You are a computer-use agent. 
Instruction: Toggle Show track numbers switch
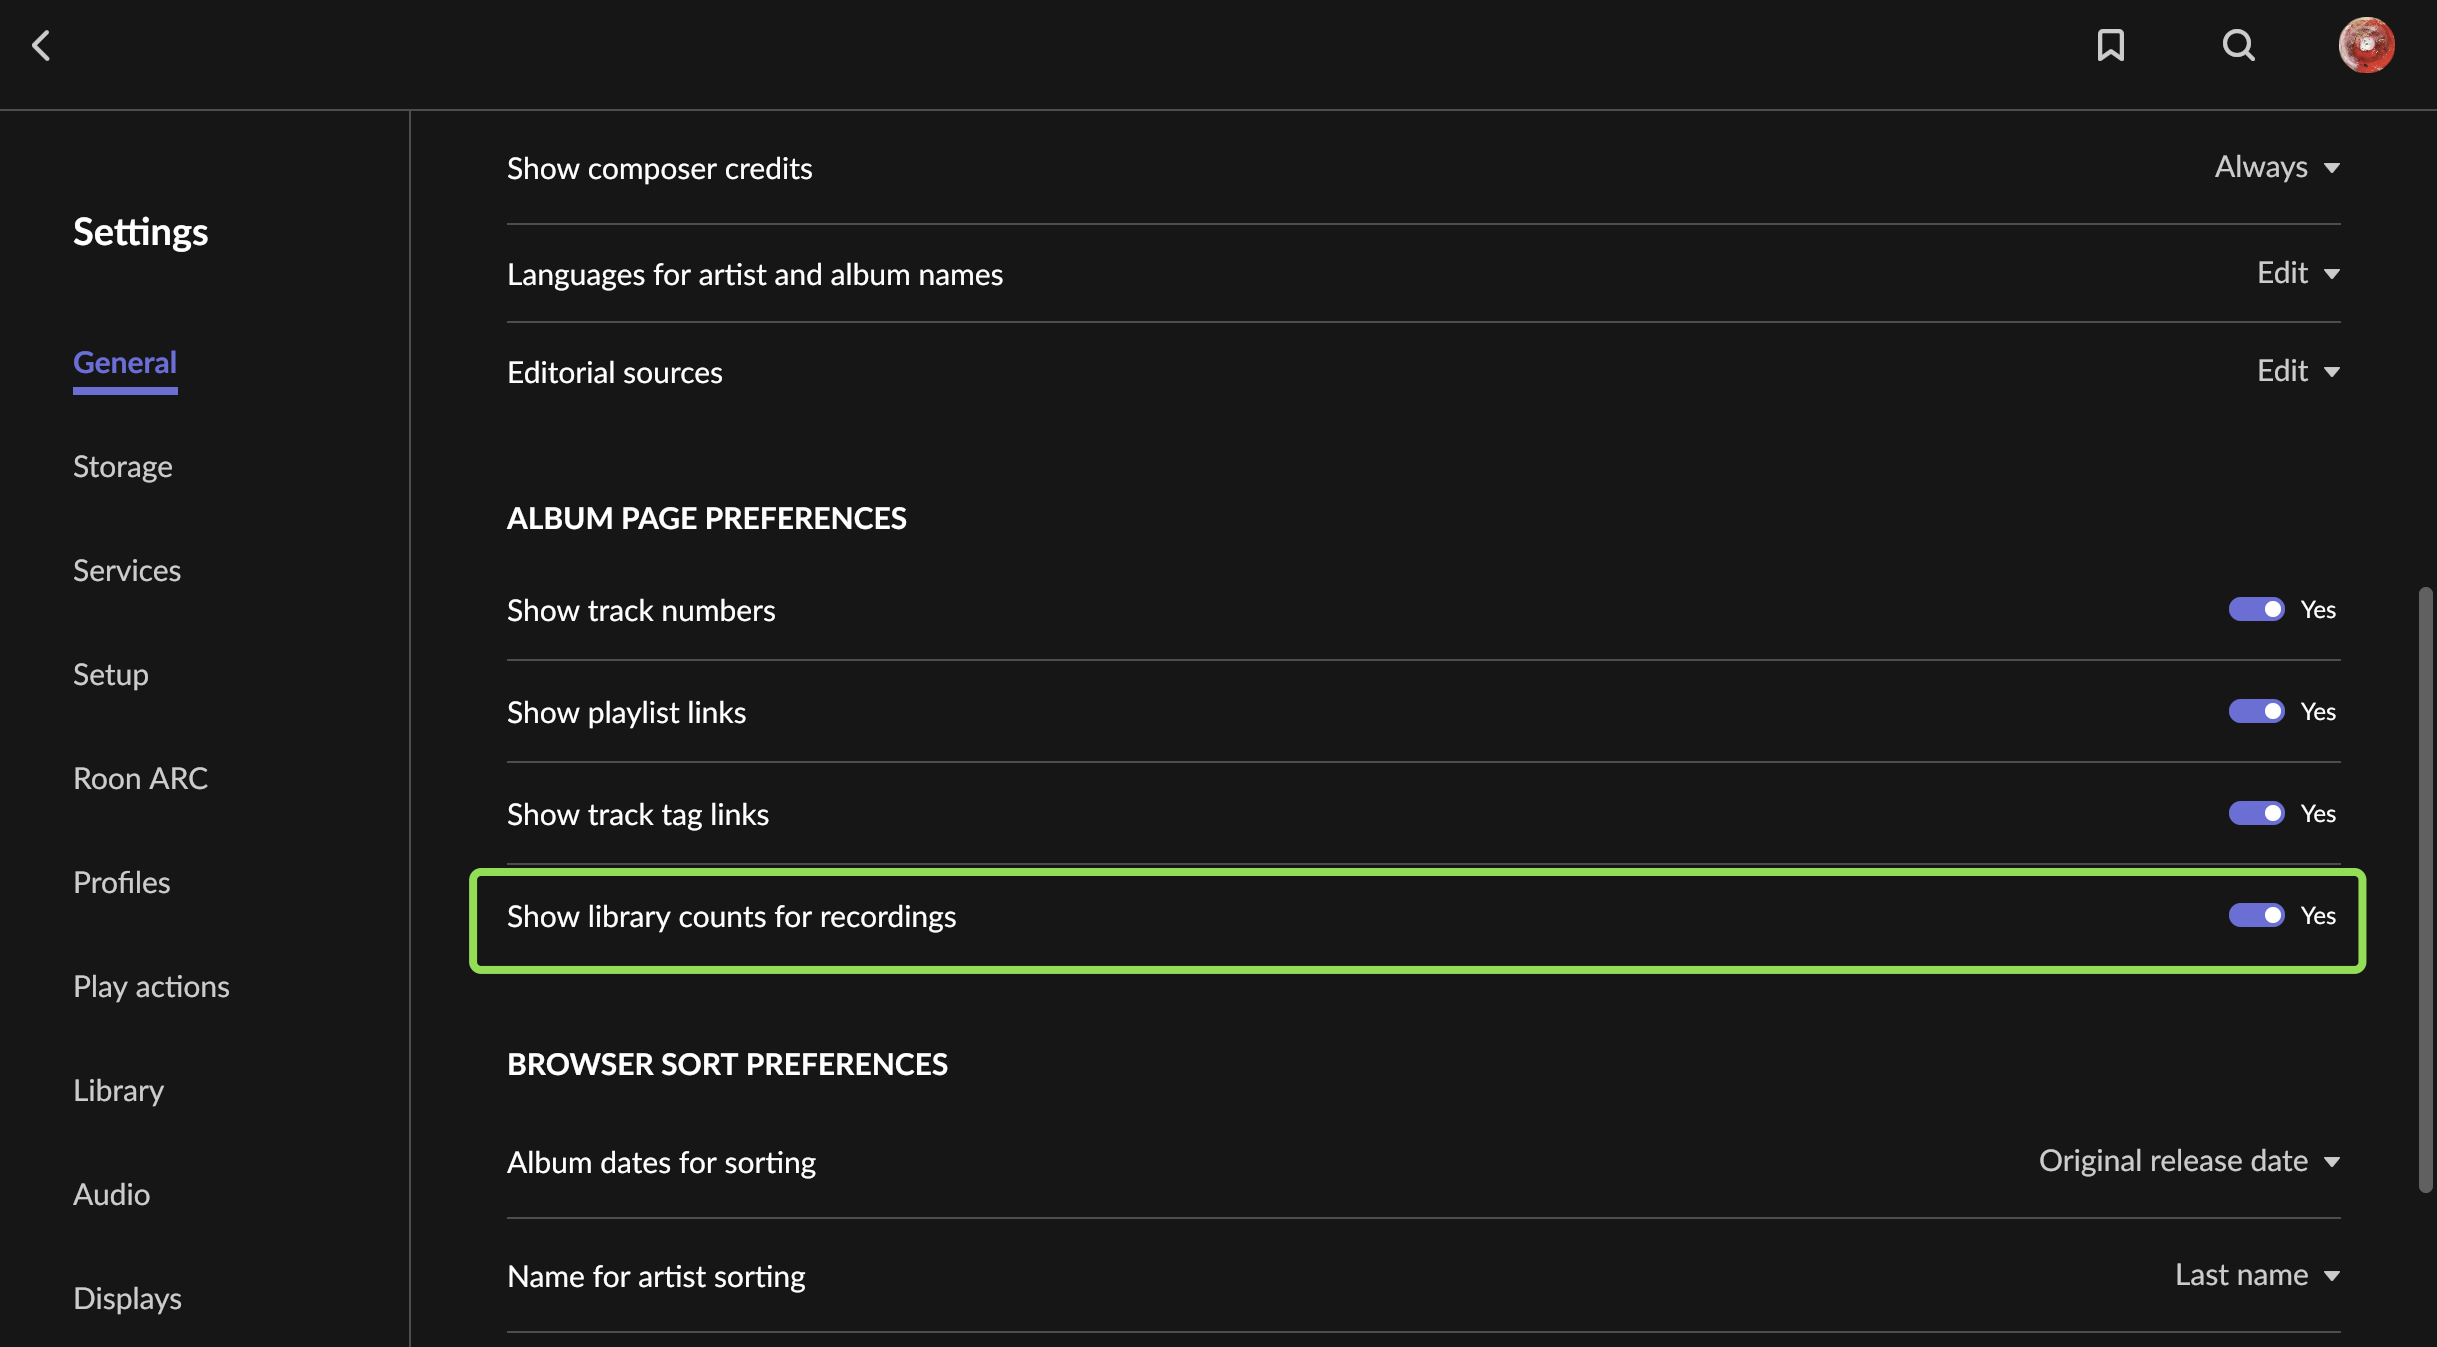click(2256, 610)
